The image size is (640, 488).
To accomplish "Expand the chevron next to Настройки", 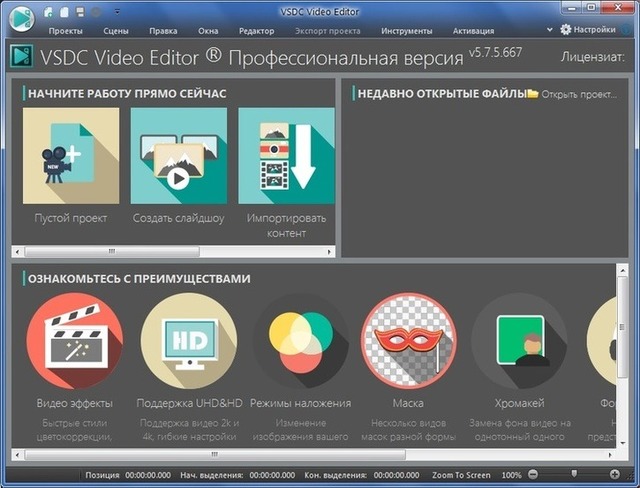I will pos(549,30).
